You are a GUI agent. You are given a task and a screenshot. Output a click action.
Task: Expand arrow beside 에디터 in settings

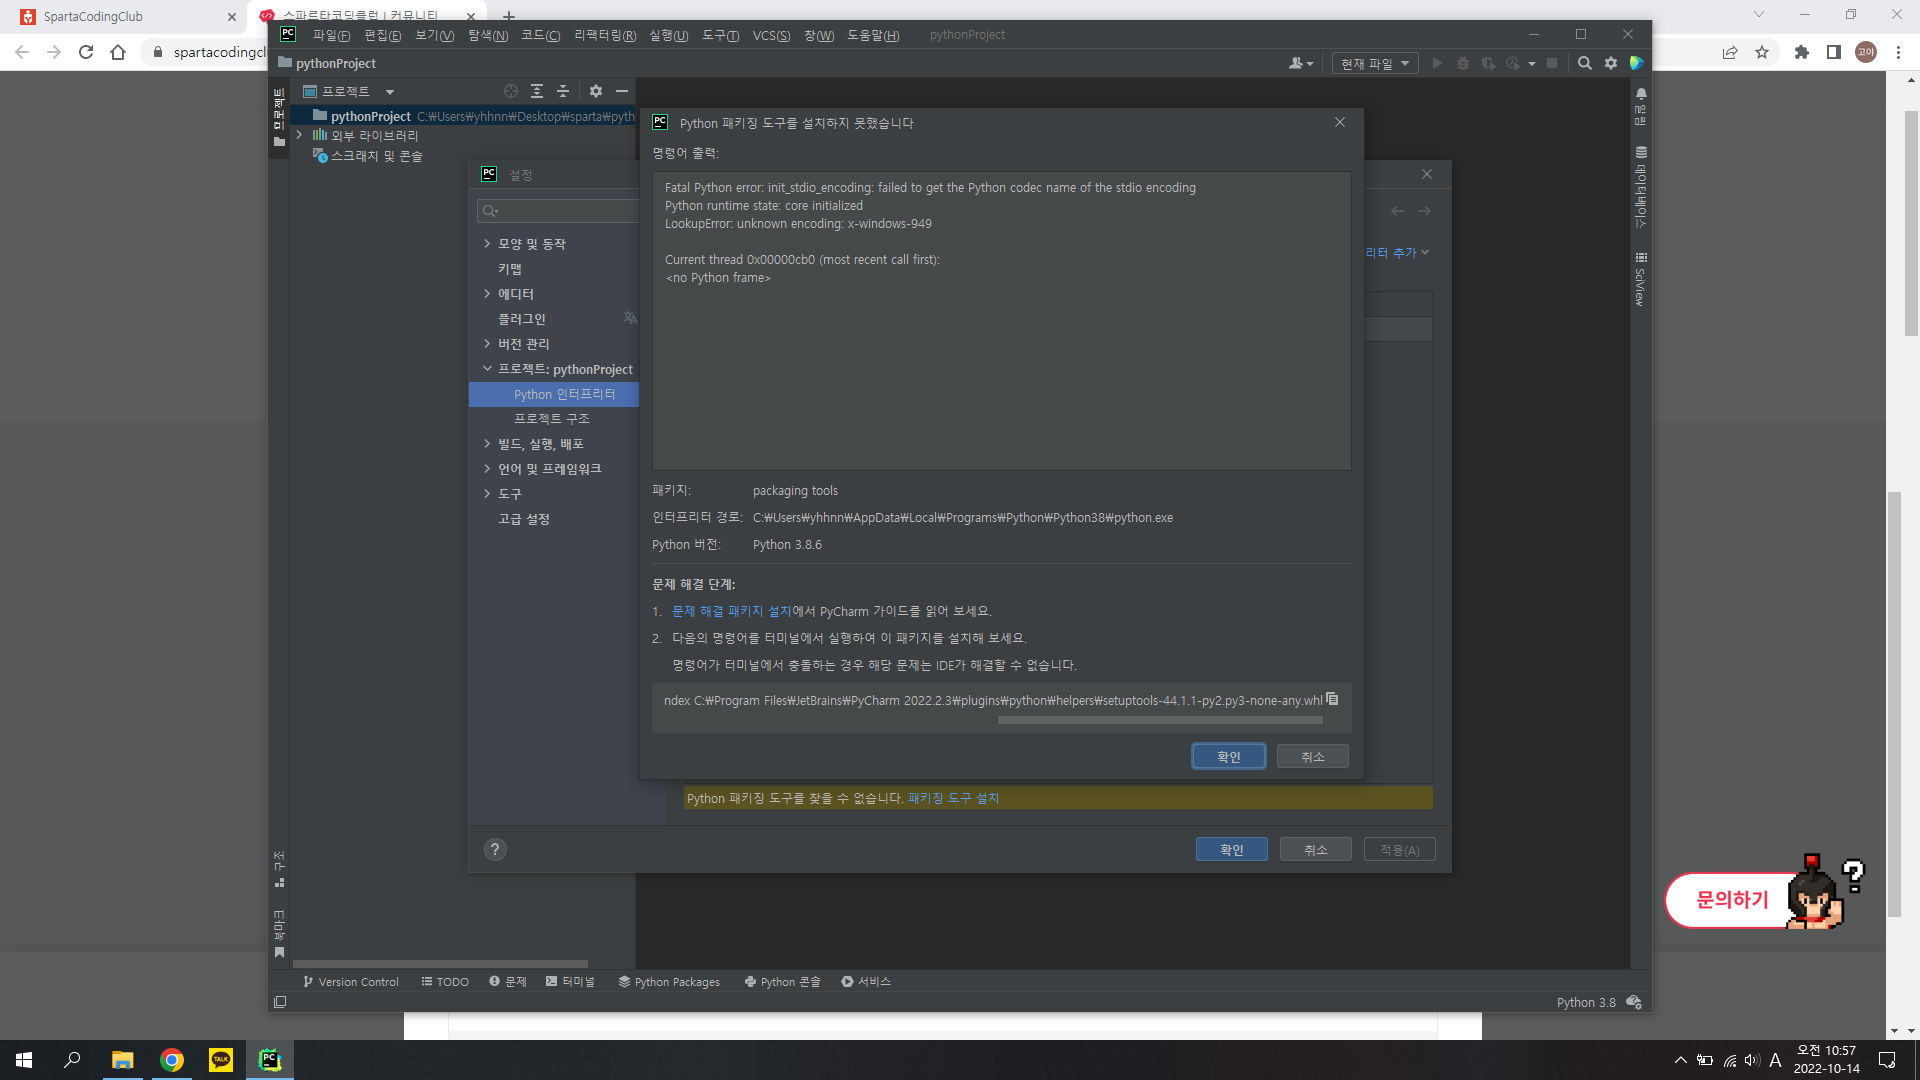487,294
